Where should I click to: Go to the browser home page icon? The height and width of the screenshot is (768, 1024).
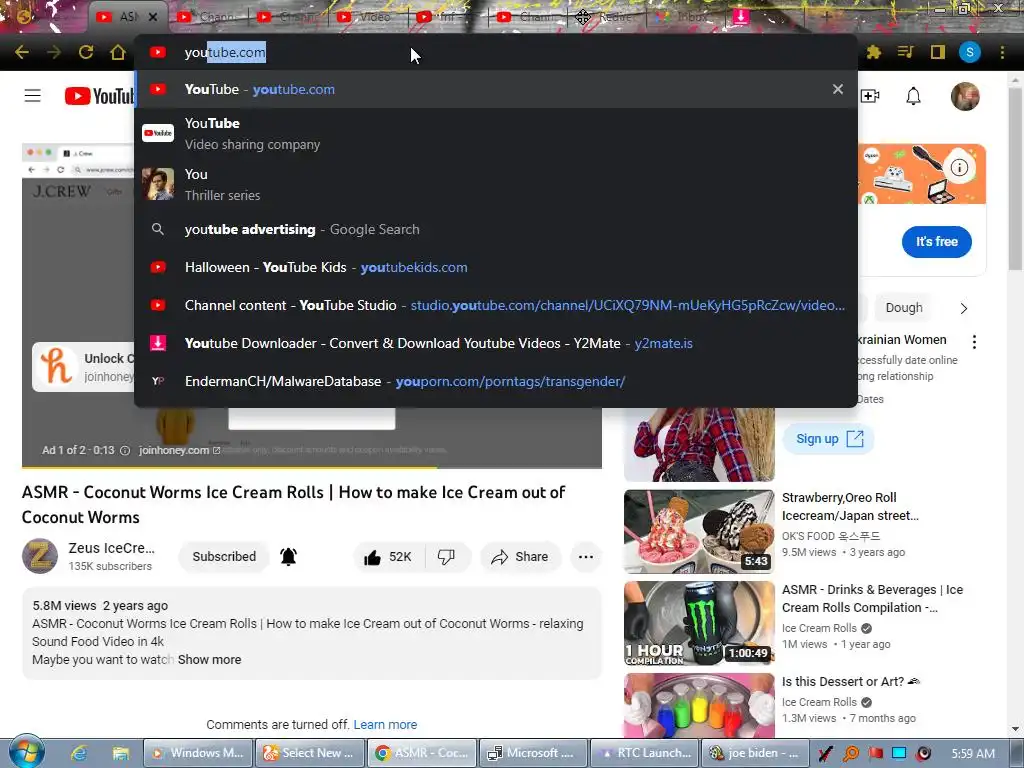118,52
